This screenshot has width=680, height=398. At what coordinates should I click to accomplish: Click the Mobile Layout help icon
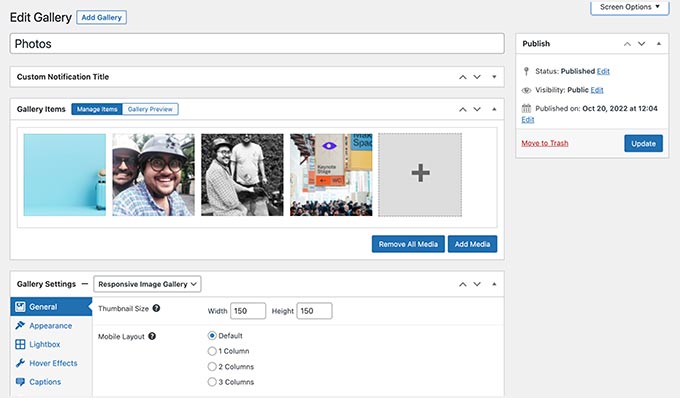coord(152,336)
